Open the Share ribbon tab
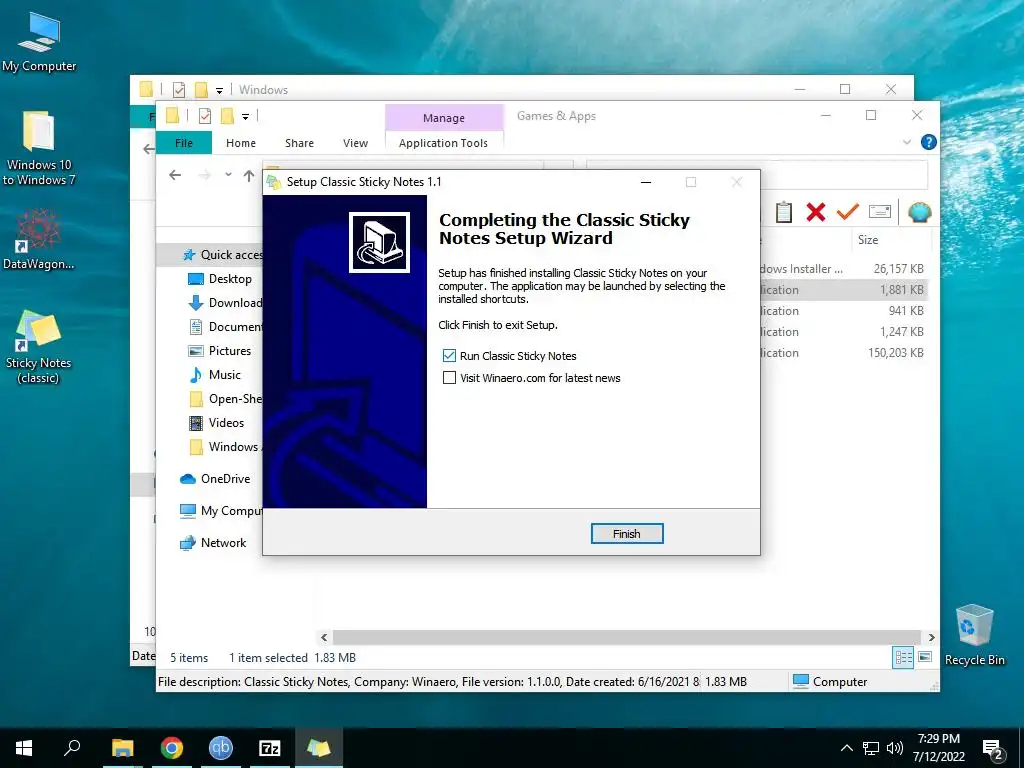The height and width of the screenshot is (768, 1024). coord(299,143)
